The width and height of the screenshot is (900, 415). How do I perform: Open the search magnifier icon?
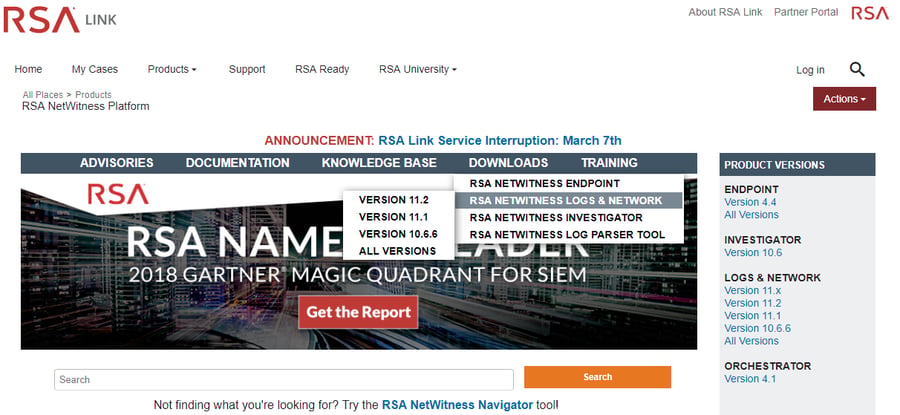[x=857, y=69]
